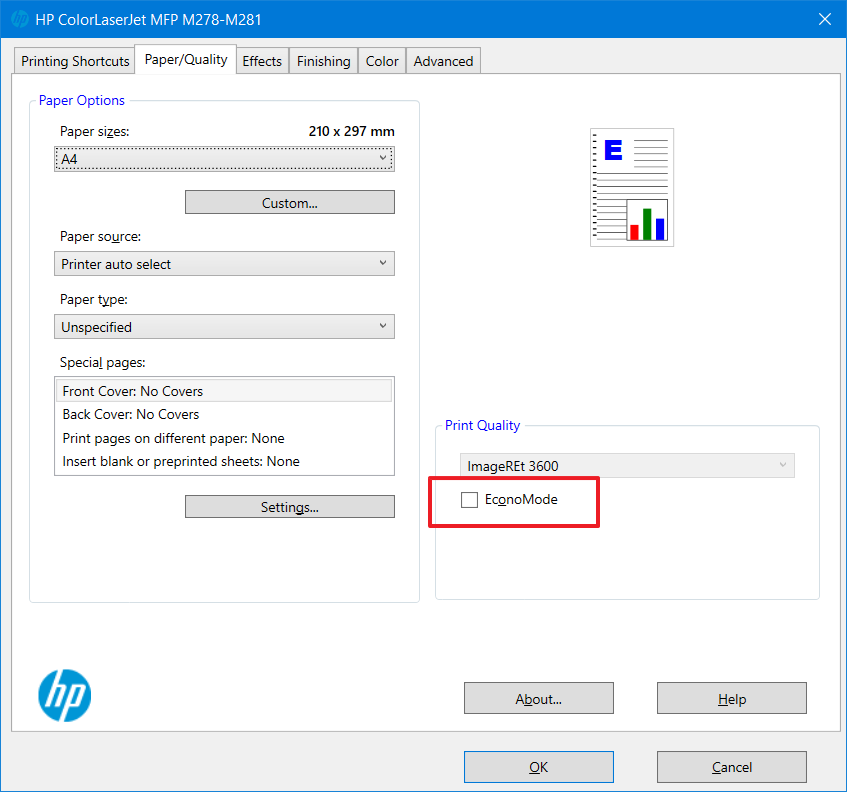
Task: Select the Paper/Quality tab
Action: pyautogui.click(x=186, y=59)
